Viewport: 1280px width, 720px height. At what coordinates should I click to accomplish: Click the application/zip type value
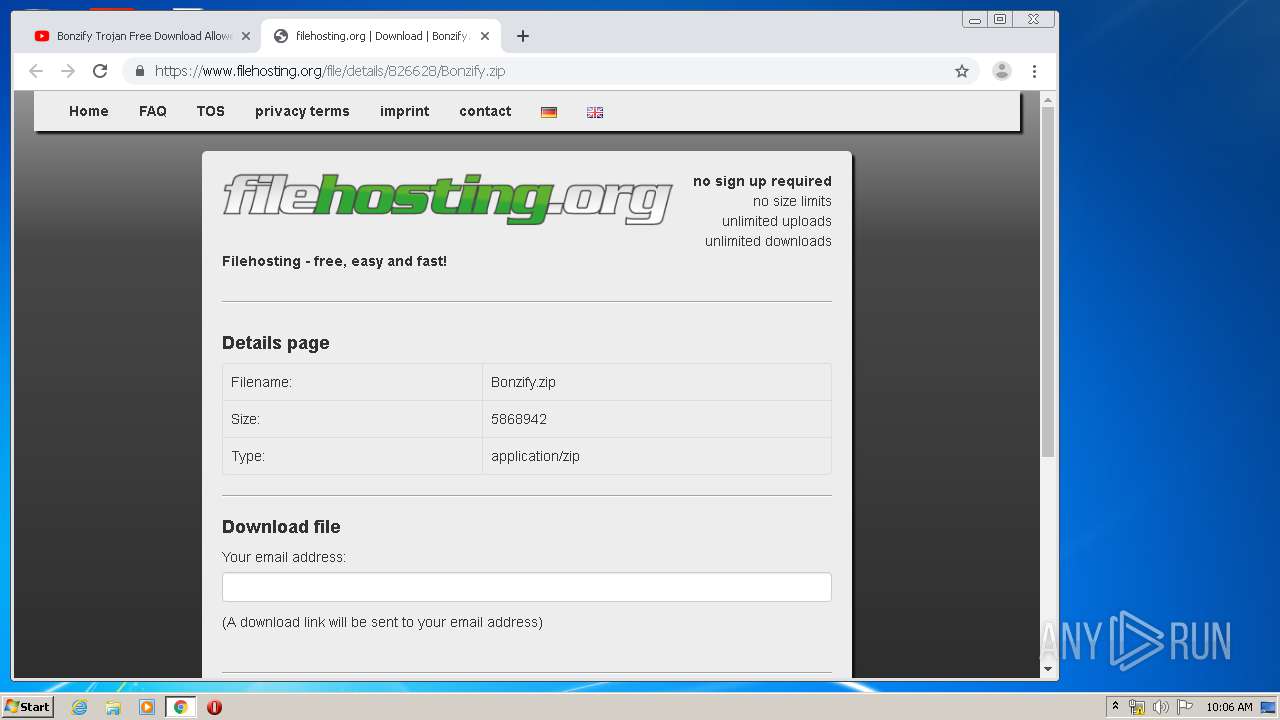535,456
